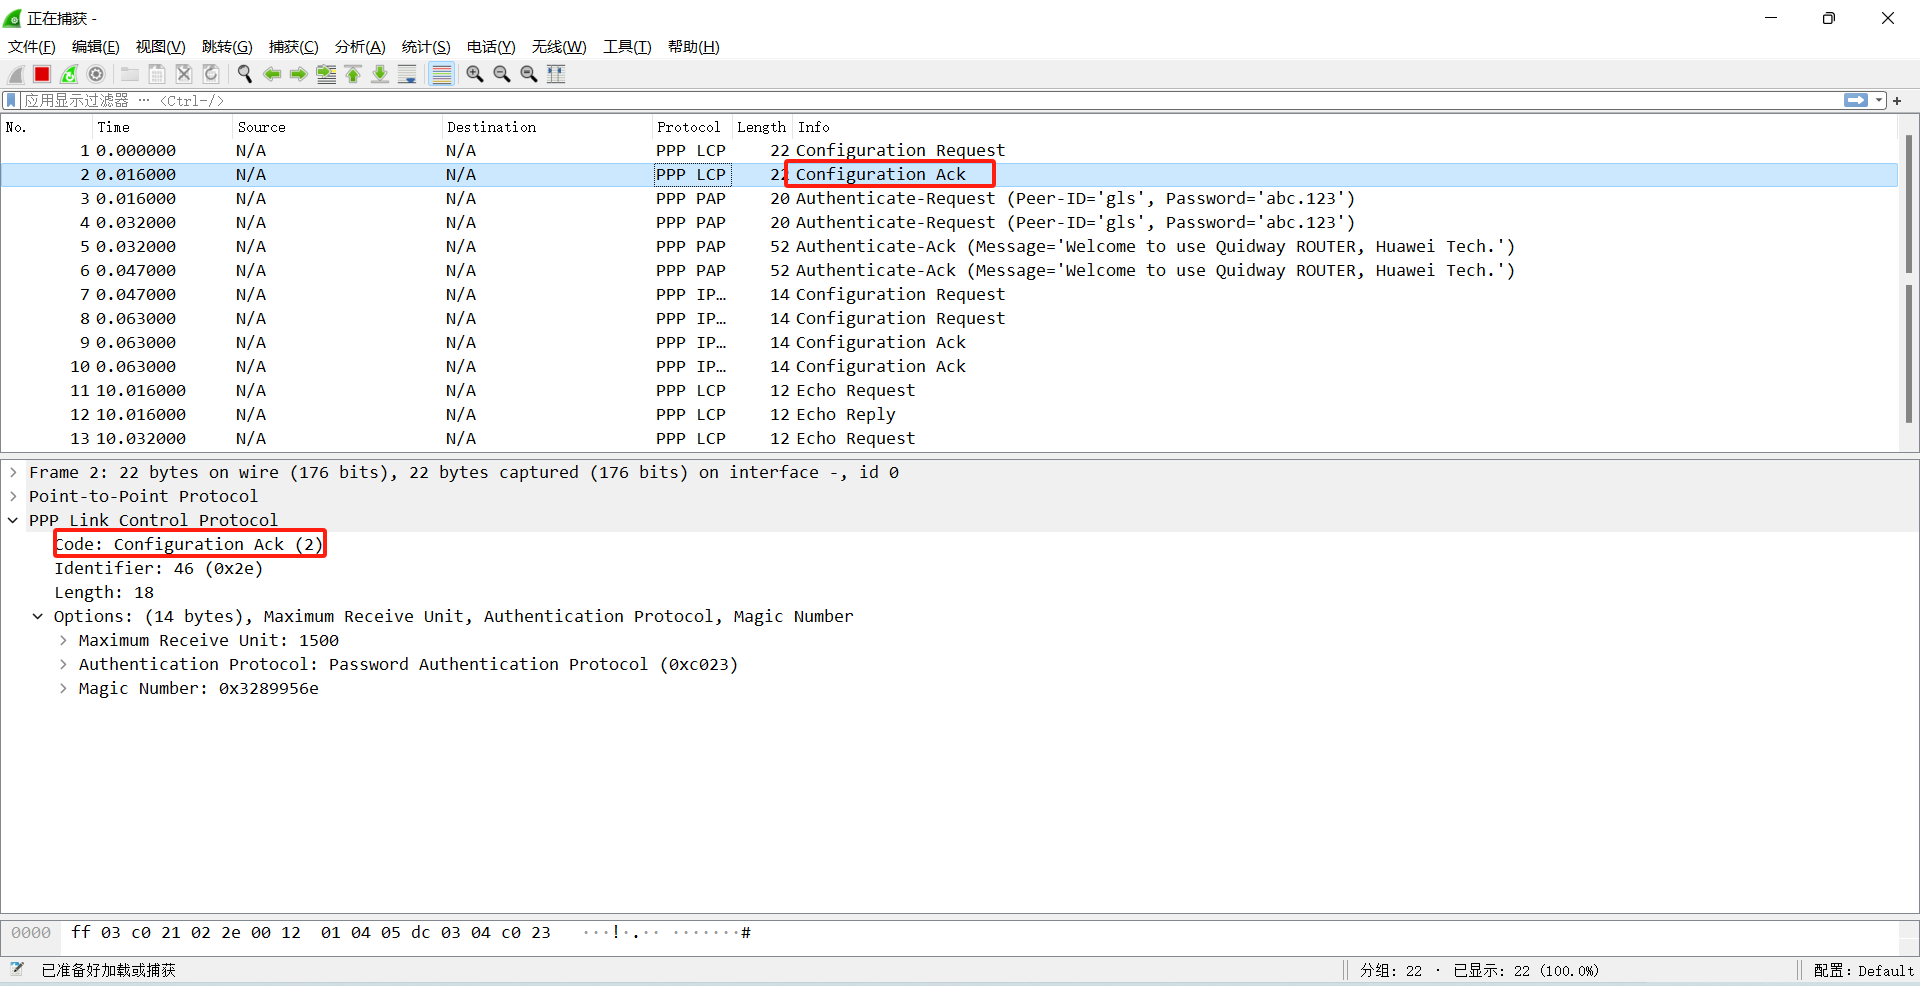Open the 捕获(C) menu
Image resolution: width=1920 pixels, height=986 pixels.
tap(294, 47)
